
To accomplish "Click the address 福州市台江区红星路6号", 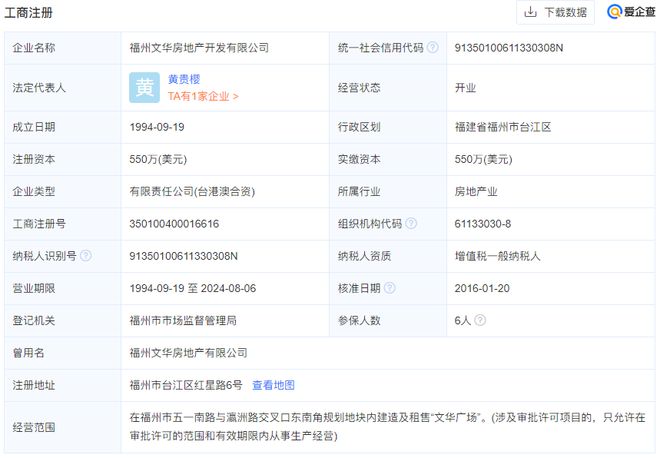I will click(x=186, y=385).
